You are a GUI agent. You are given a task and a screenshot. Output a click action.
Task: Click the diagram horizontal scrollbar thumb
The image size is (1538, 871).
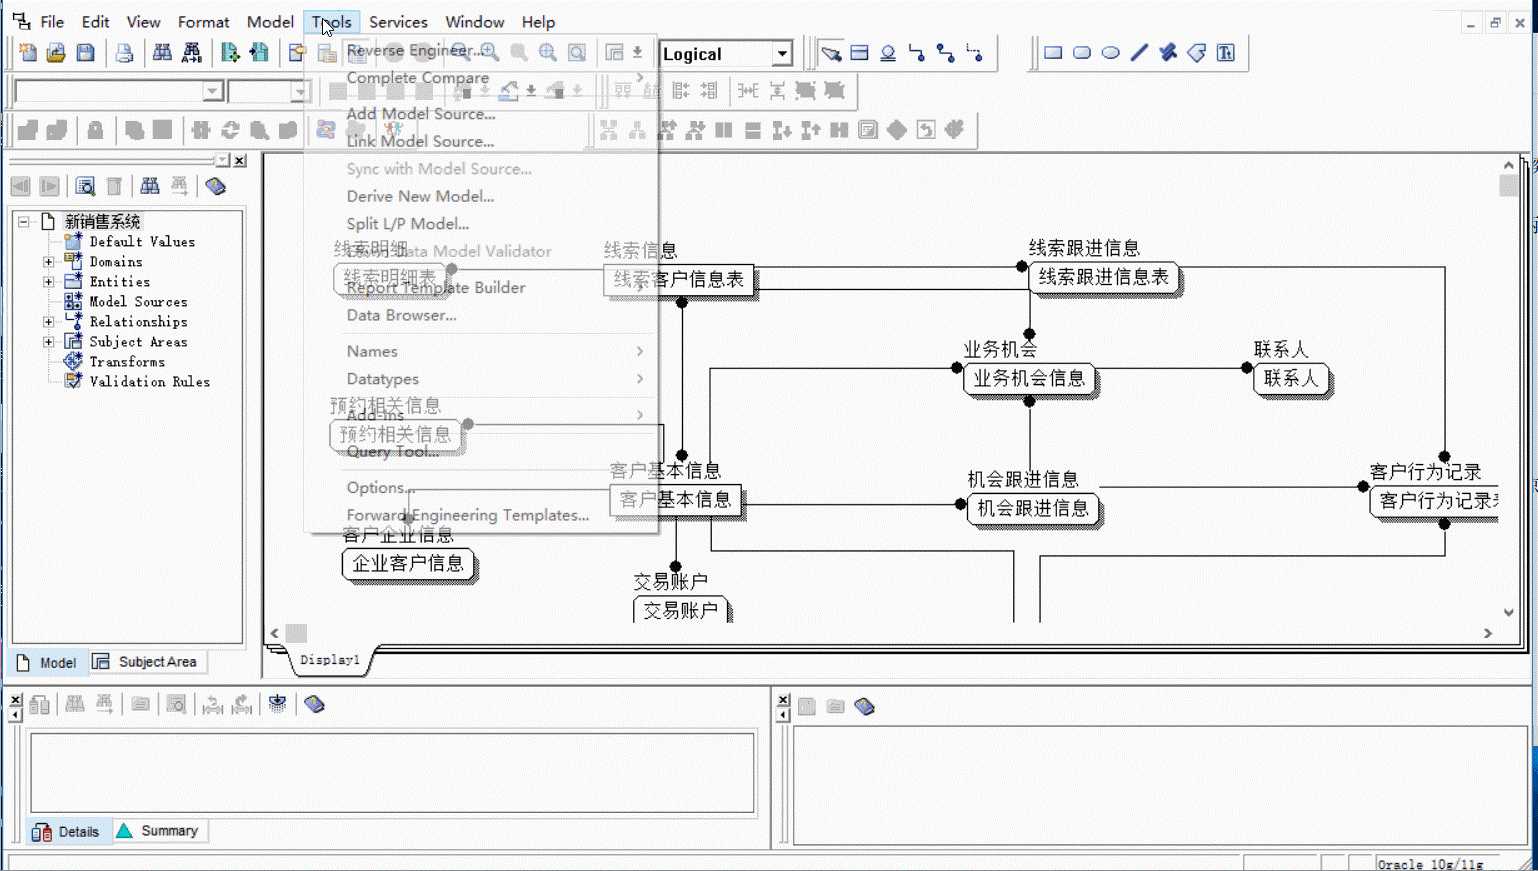click(296, 633)
